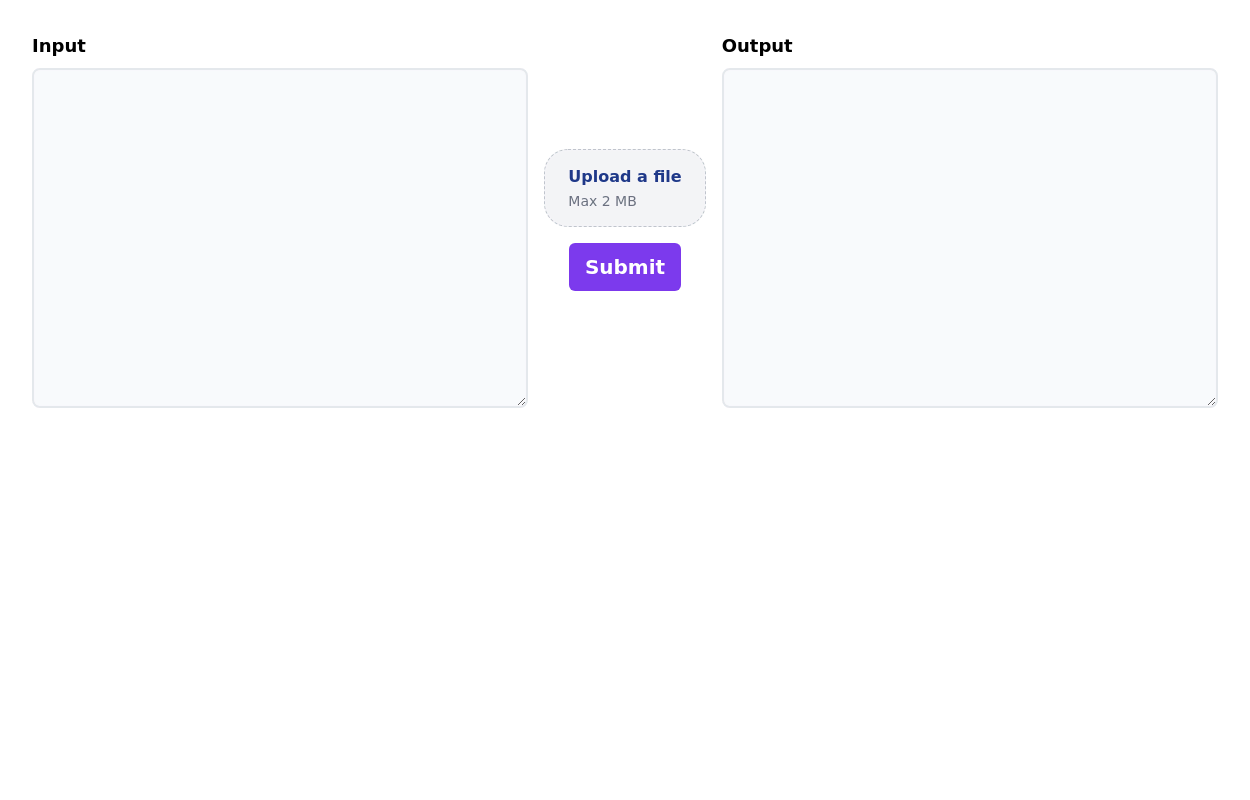Screen dimensions: 1250x800
Task: Place cursor in the left text box
Action: coord(279,238)
